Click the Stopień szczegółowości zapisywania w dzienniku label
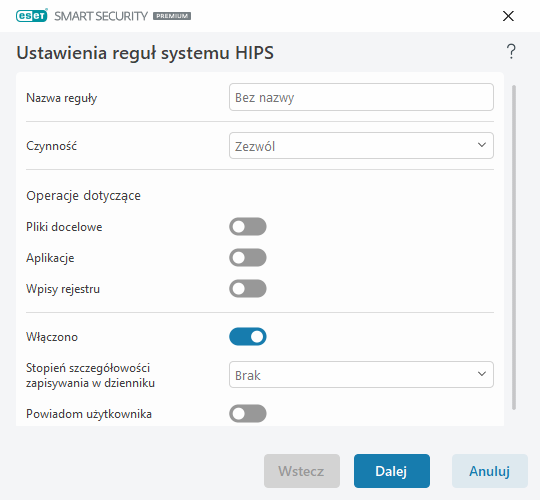This screenshot has width=540, height=500. [90, 375]
